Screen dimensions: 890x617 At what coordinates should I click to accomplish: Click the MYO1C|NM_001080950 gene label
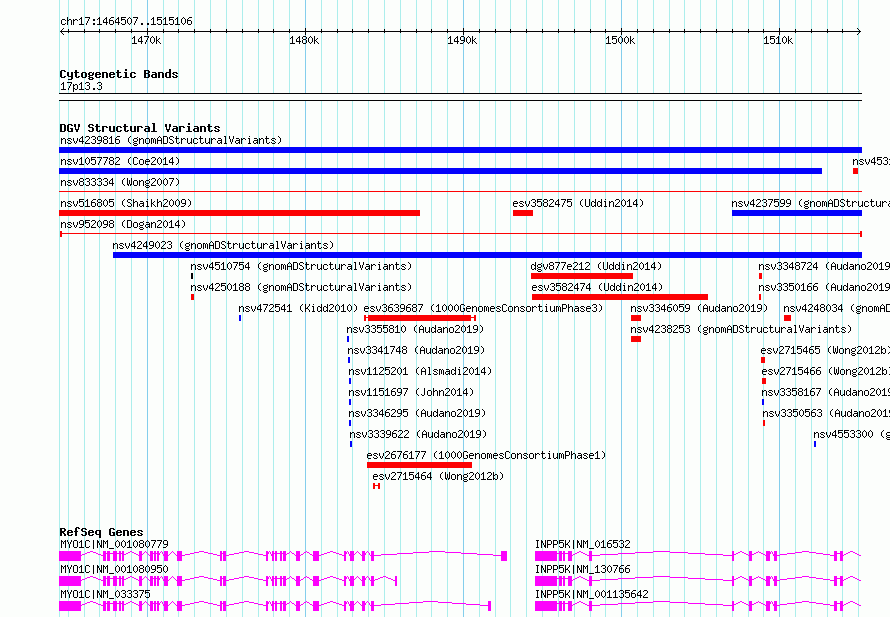point(114,569)
